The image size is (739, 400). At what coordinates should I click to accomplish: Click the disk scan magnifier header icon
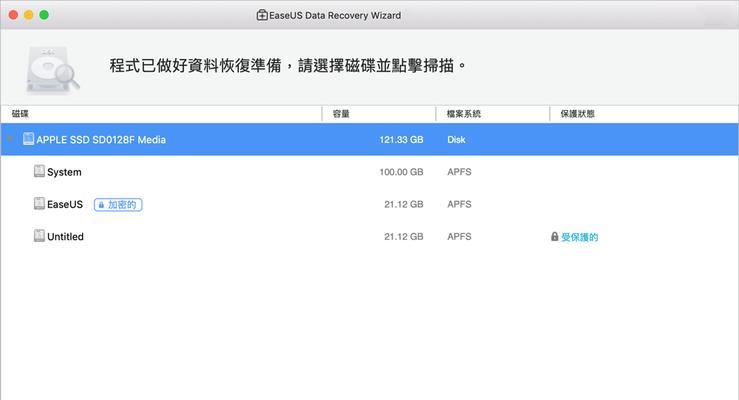(52, 70)
